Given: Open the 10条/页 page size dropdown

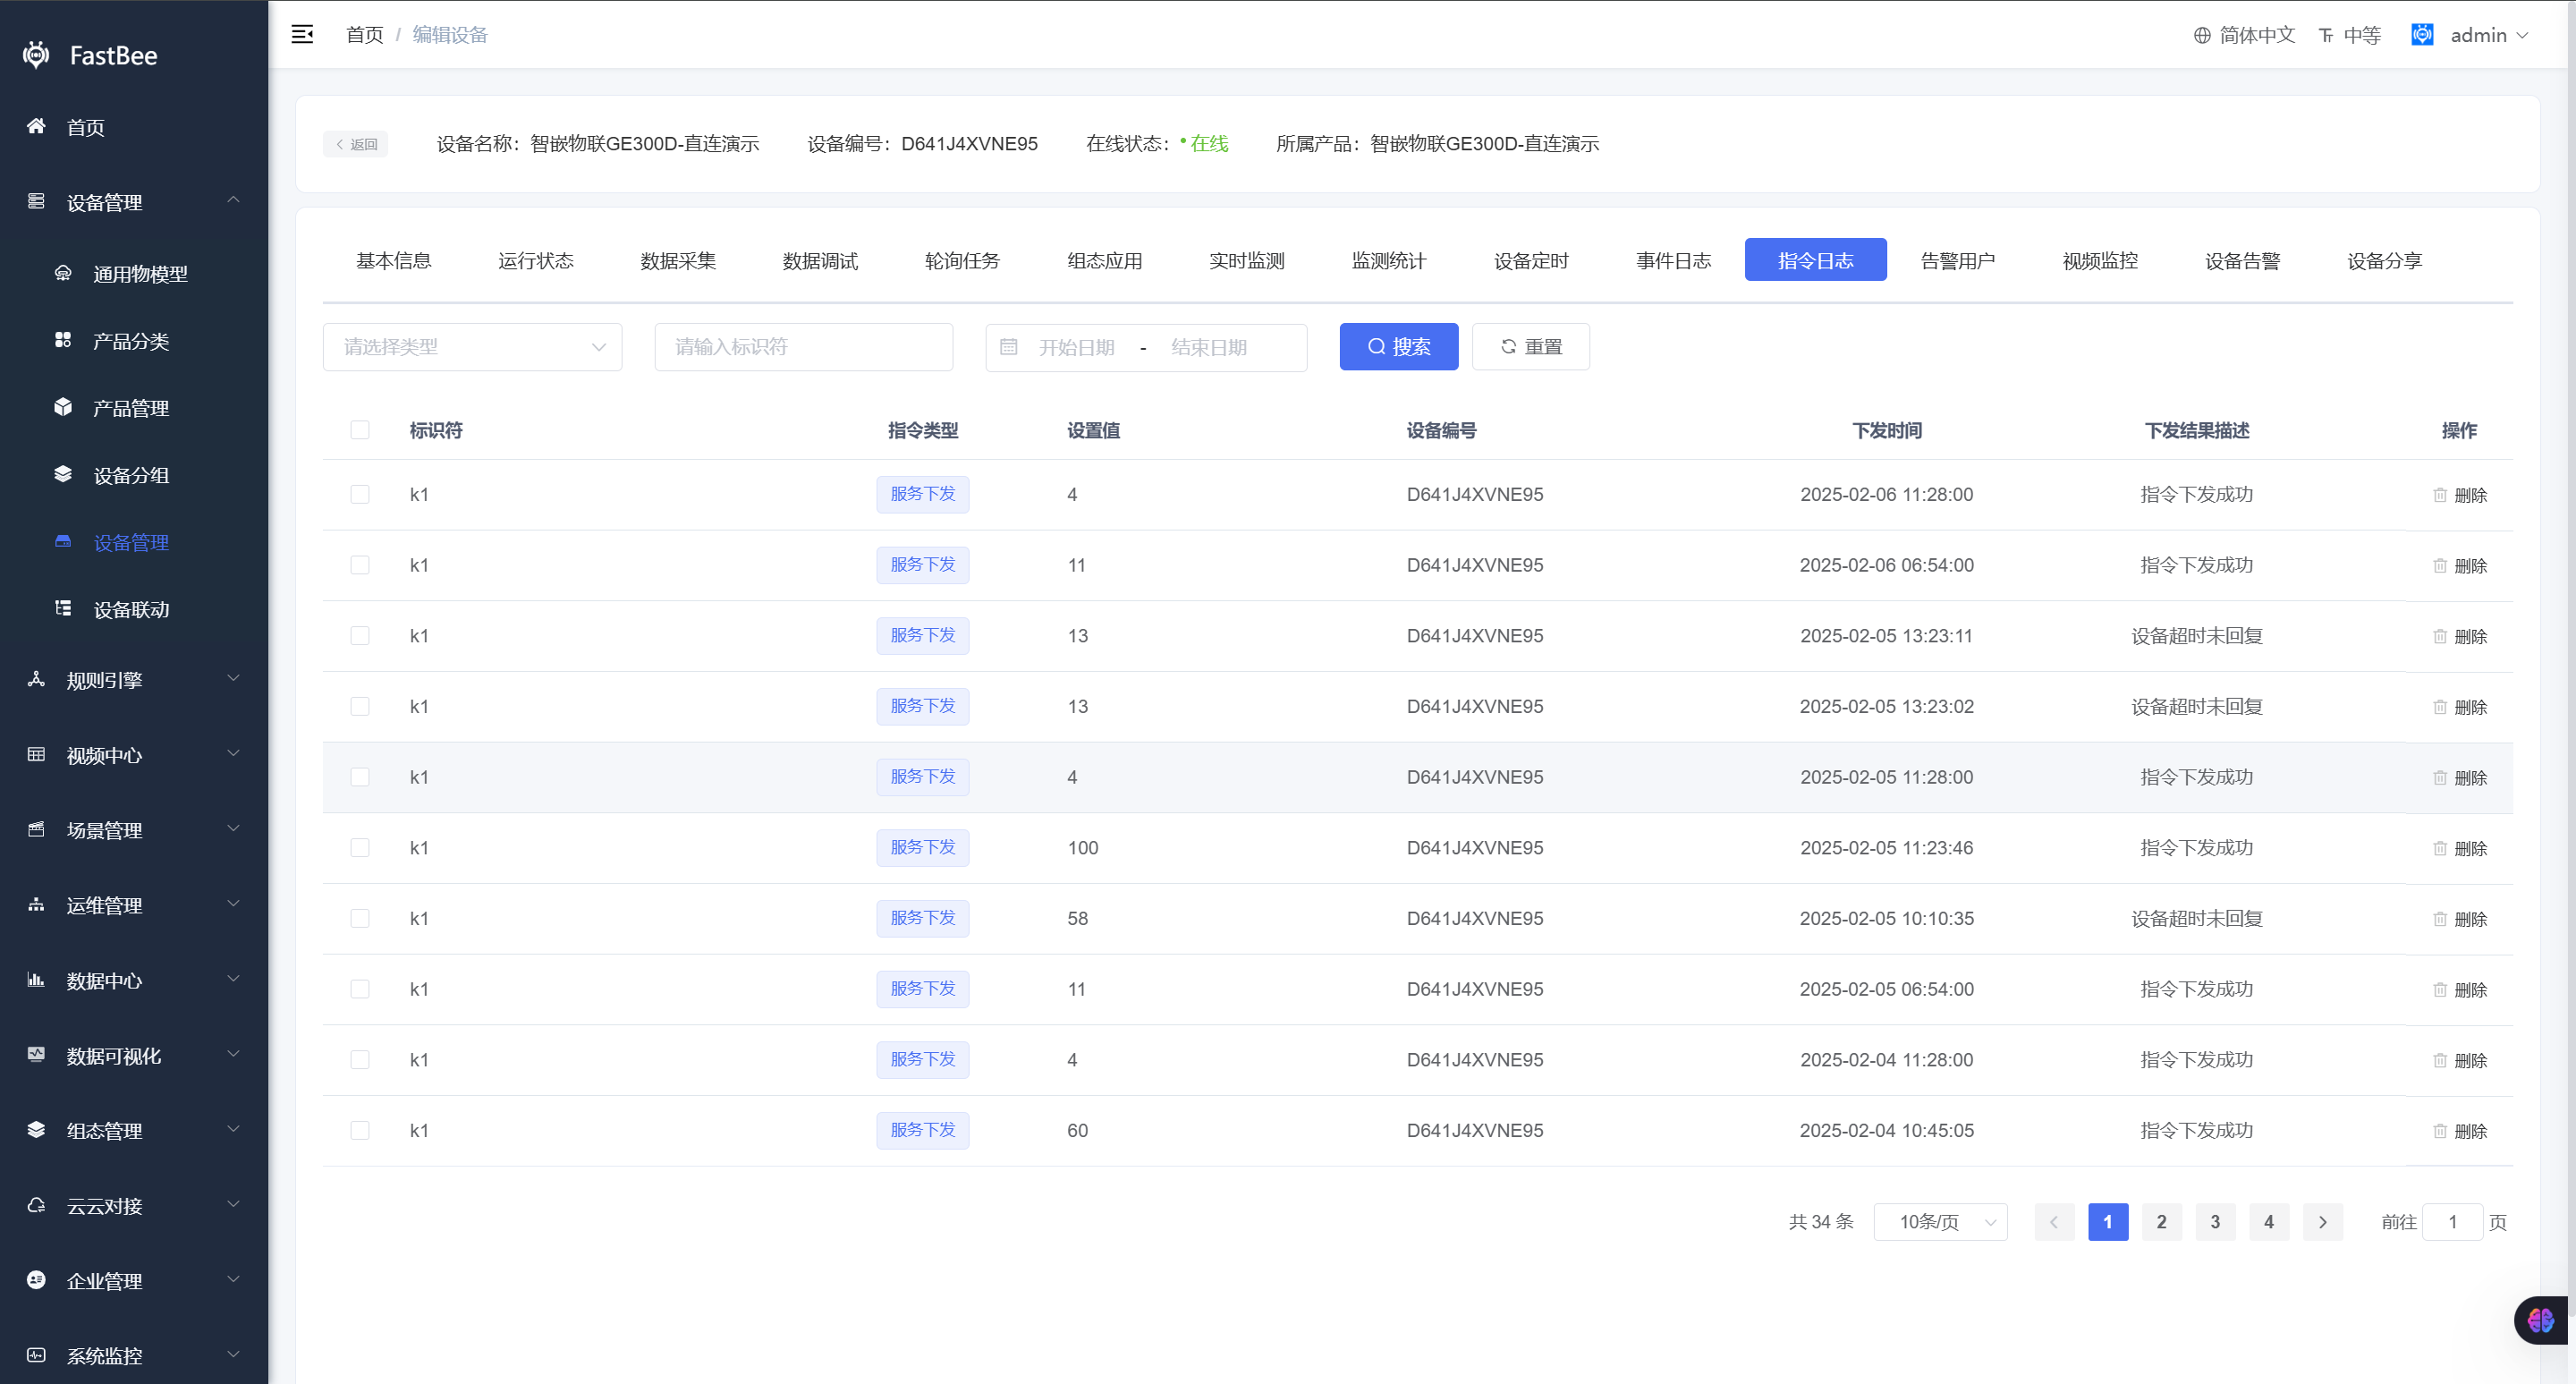Looking at the screenshot, I should coord(1940,1222).
